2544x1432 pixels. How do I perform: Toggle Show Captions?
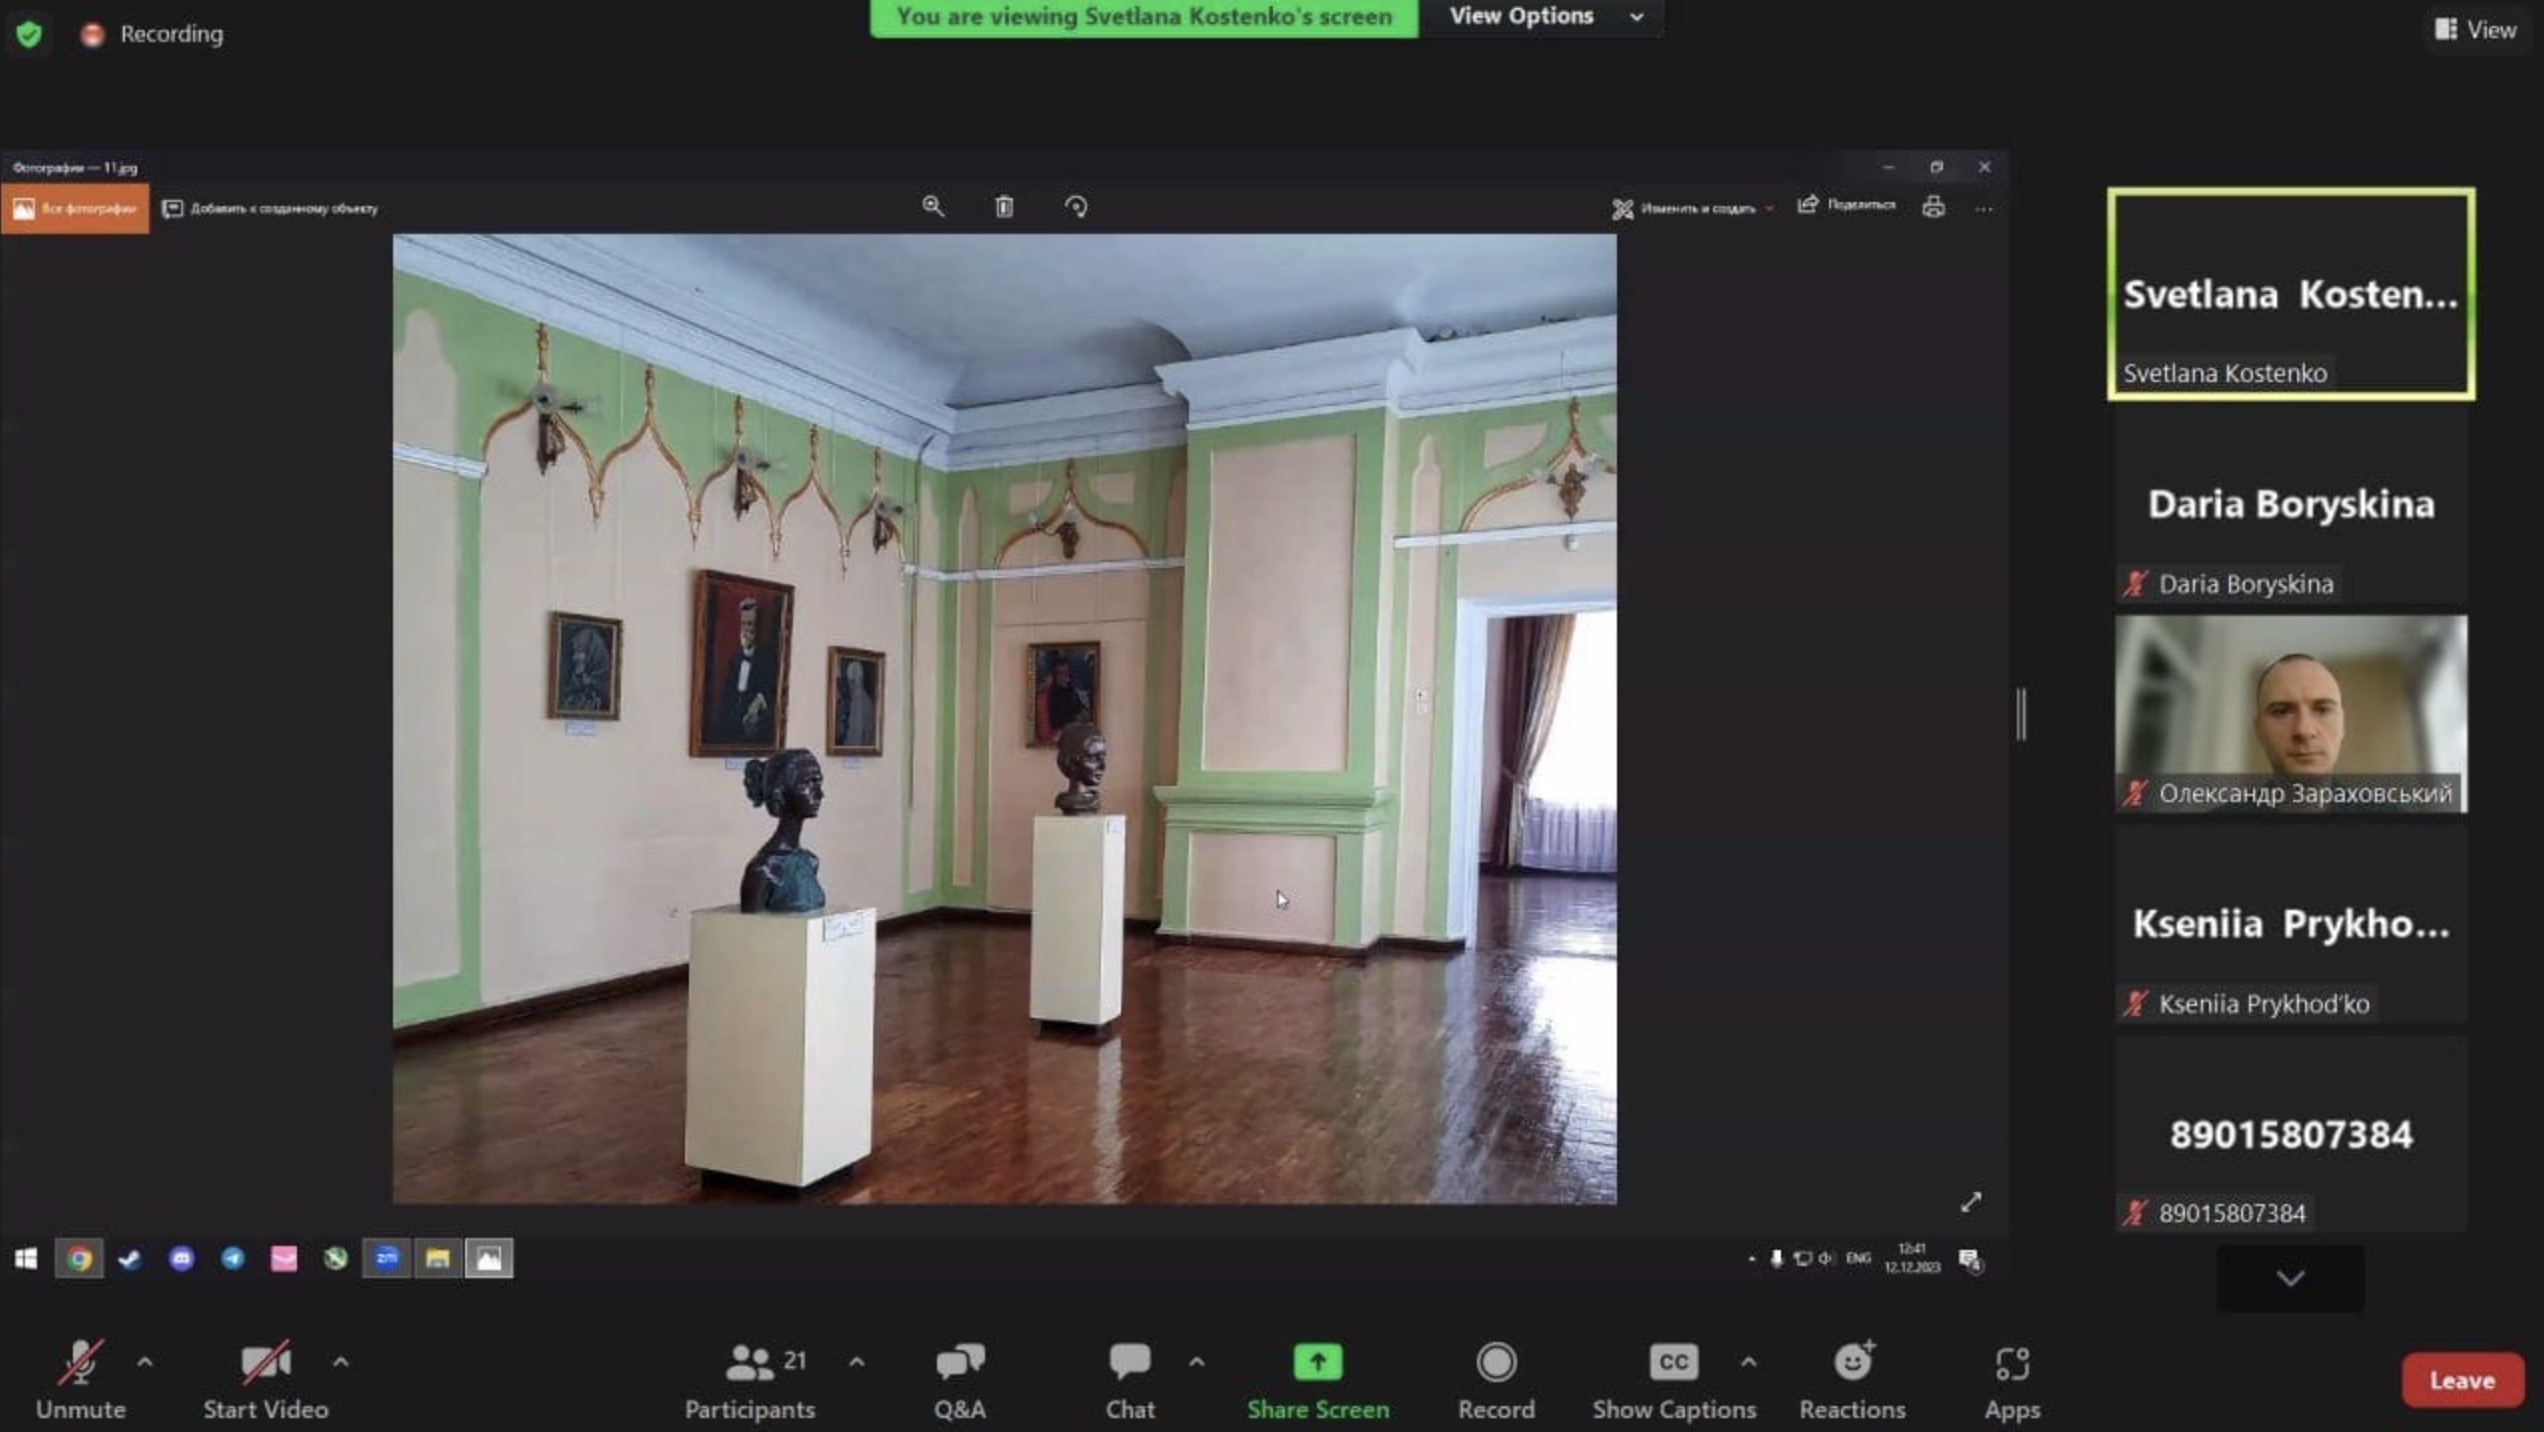point(1674,1380)
